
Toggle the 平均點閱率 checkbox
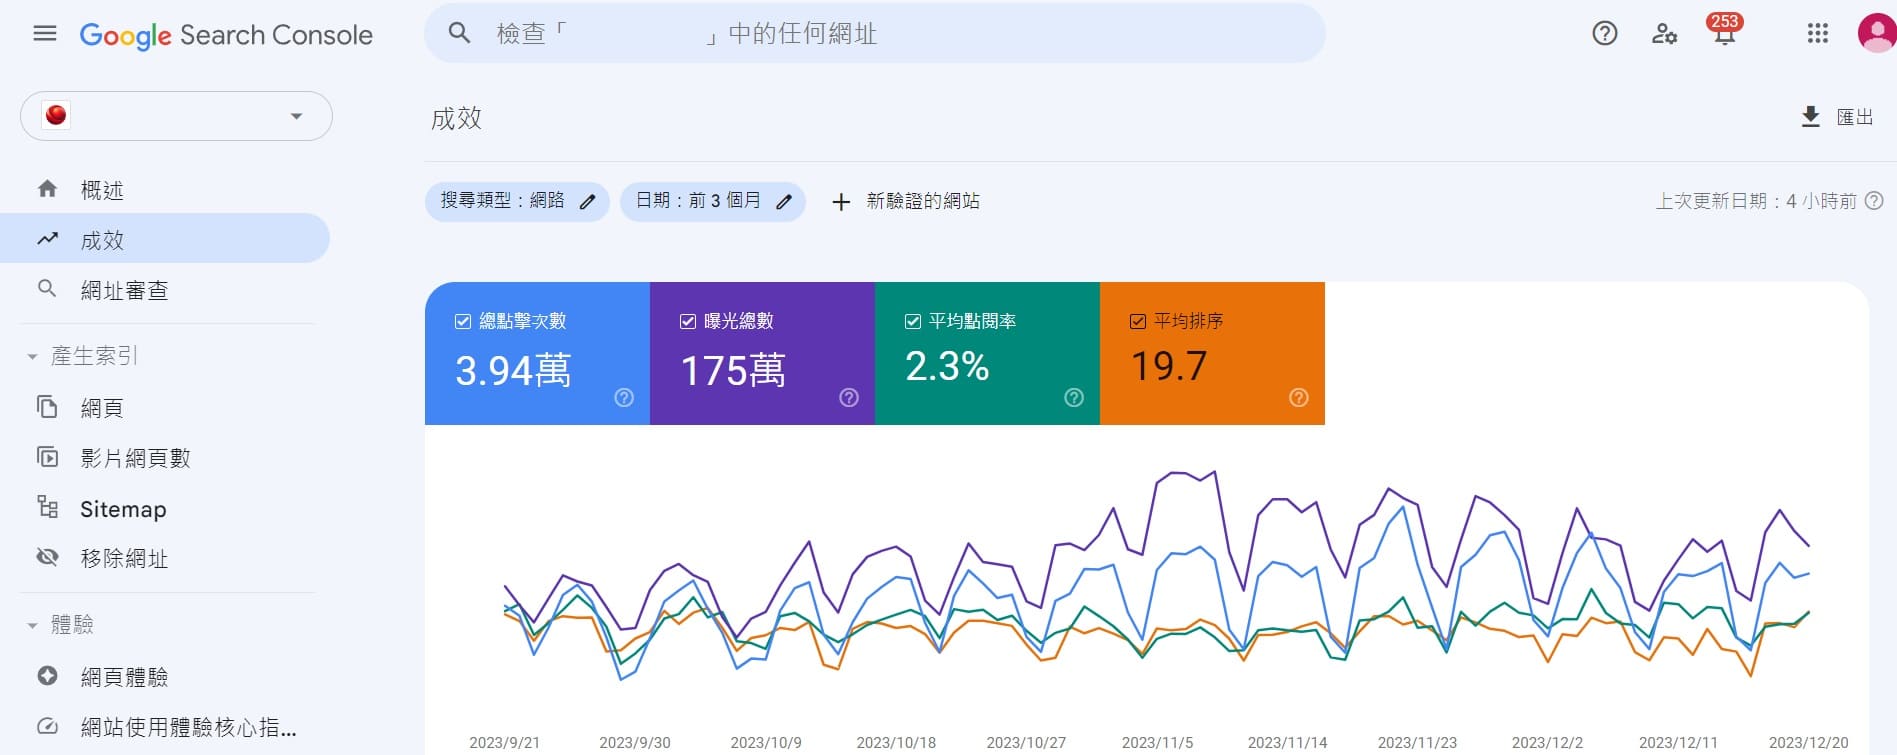pyautogui.click(x=913, y=321)
